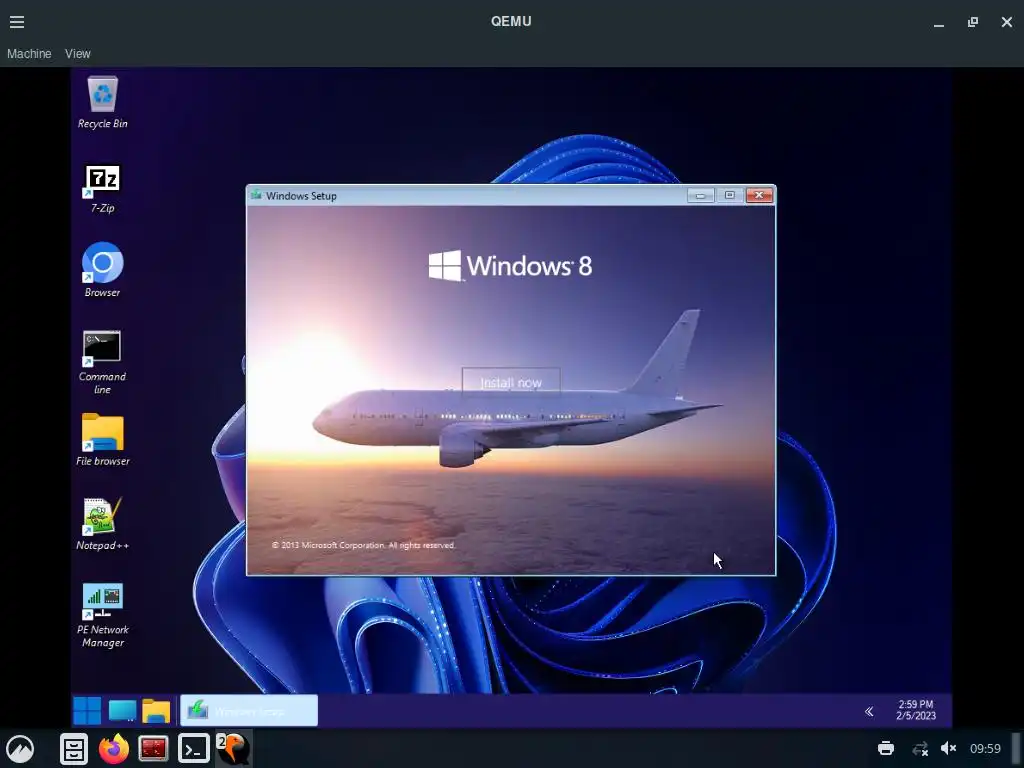The height and width of the screenshot is (768, 1024).
Task: Open the Recycle Bin desktop icon
Action: [103, 103]
